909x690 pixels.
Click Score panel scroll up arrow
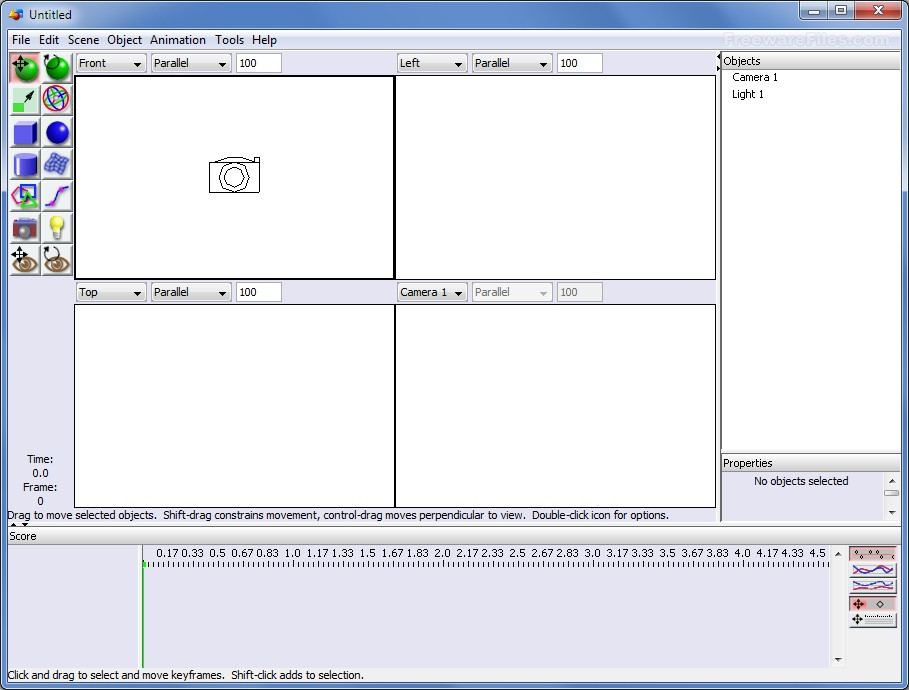coord(838,554)
